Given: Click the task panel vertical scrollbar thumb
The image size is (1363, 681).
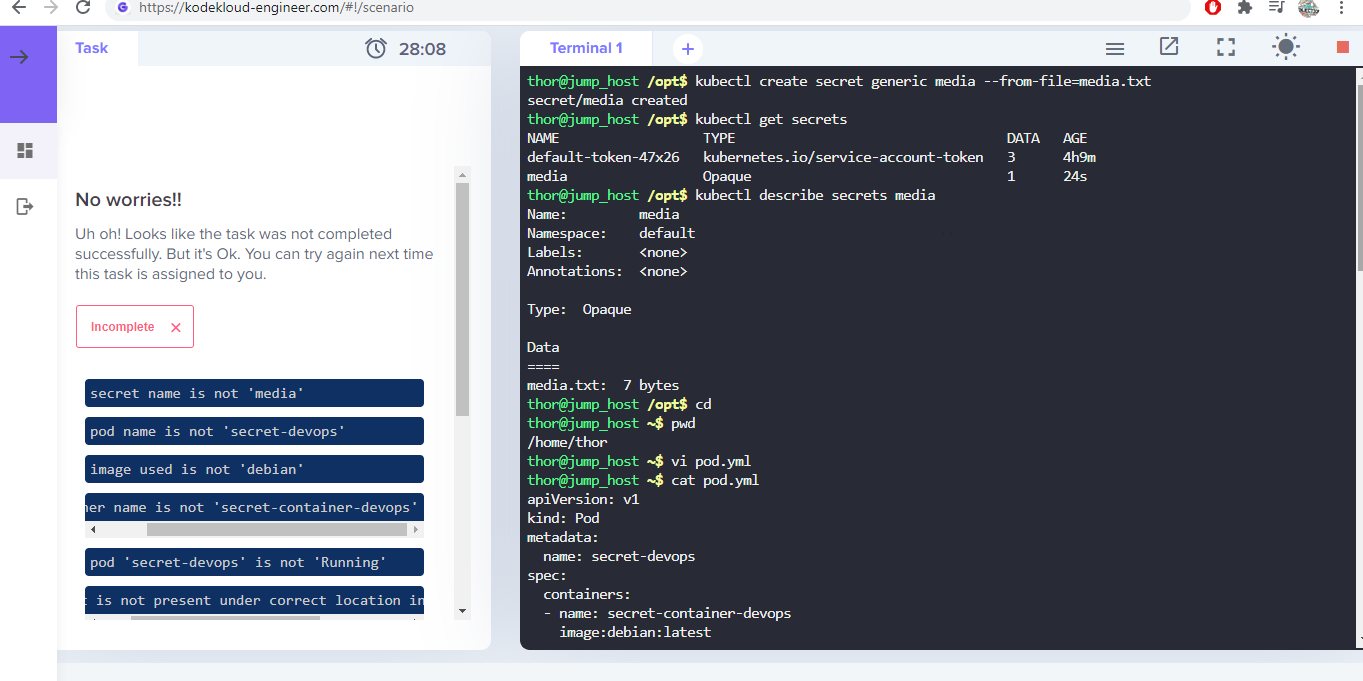Looking at the screenshot, I should (x=462, y=299).
